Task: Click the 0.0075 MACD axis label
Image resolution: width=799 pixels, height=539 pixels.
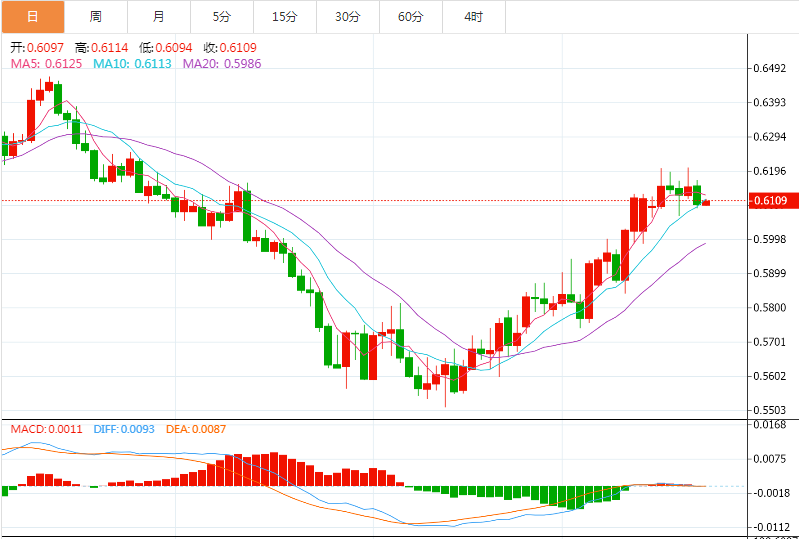Action: tap(769, 459)
